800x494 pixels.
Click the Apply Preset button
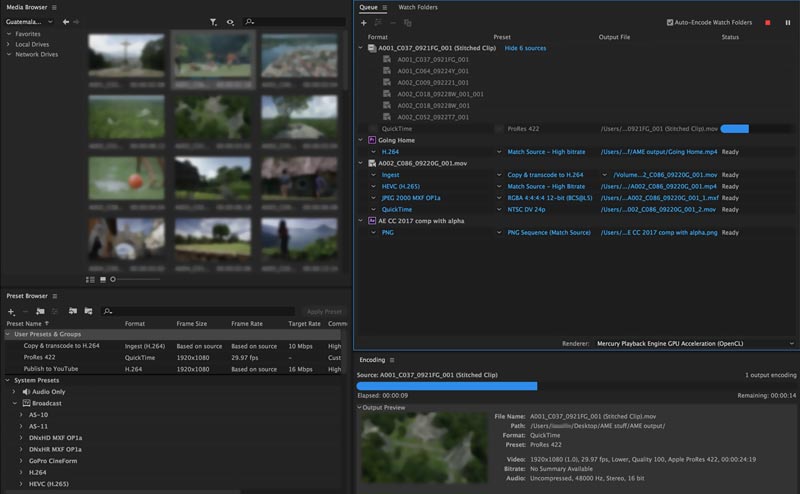(324, 311)
